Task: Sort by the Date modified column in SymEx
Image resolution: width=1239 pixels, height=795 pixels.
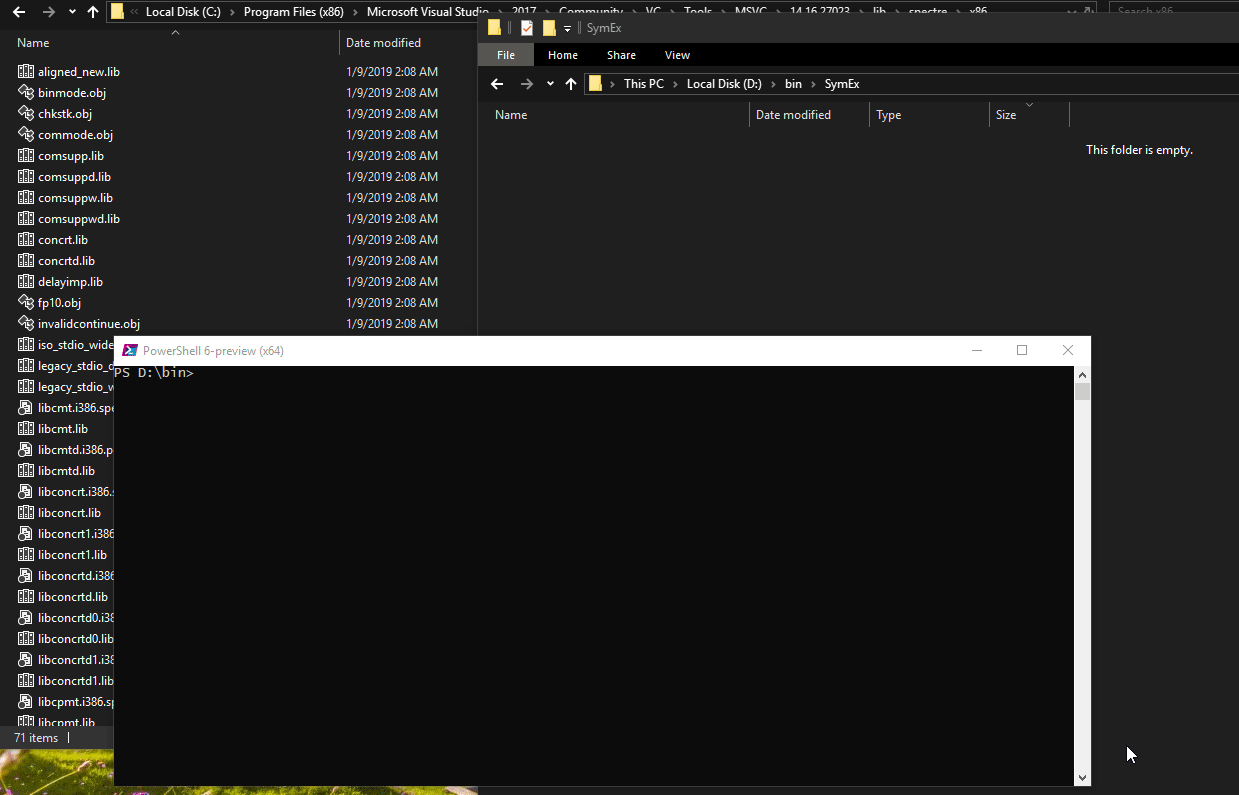Action: tap(793, 115)
